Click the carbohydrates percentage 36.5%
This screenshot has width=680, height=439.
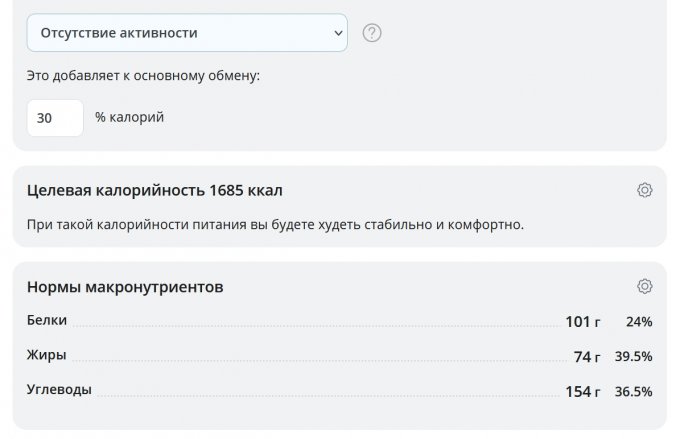point(634,392)
